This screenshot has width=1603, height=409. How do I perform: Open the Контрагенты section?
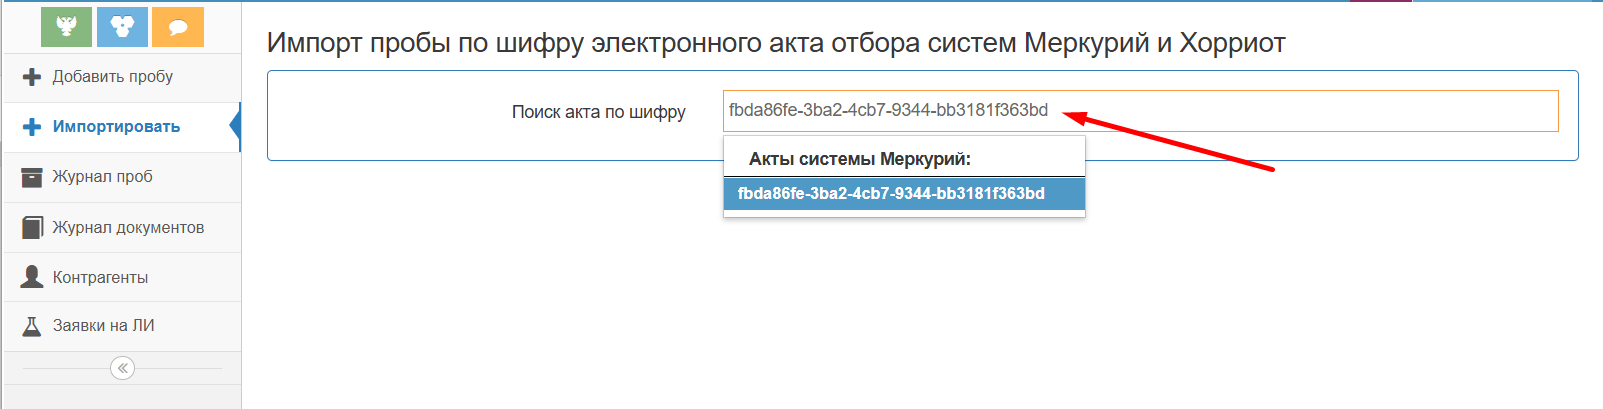click(100, 278)
